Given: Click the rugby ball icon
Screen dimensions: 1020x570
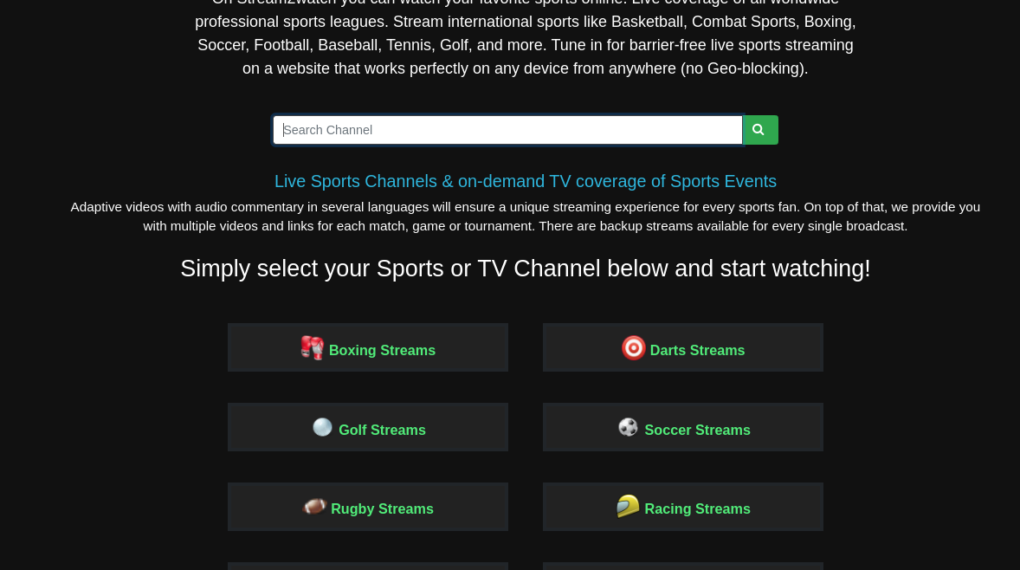Looking at the screenshot, I should coord(315,506).
